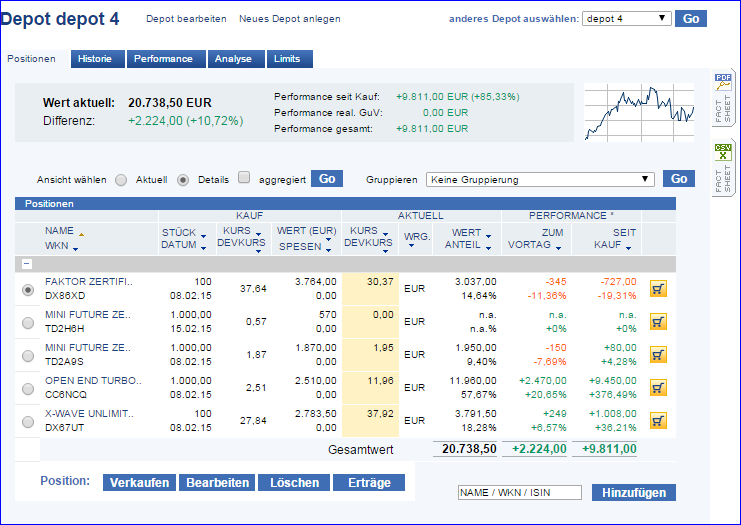Collapse the positions group with minus
Screen dimensions: 741x525
tap(27, 264)
